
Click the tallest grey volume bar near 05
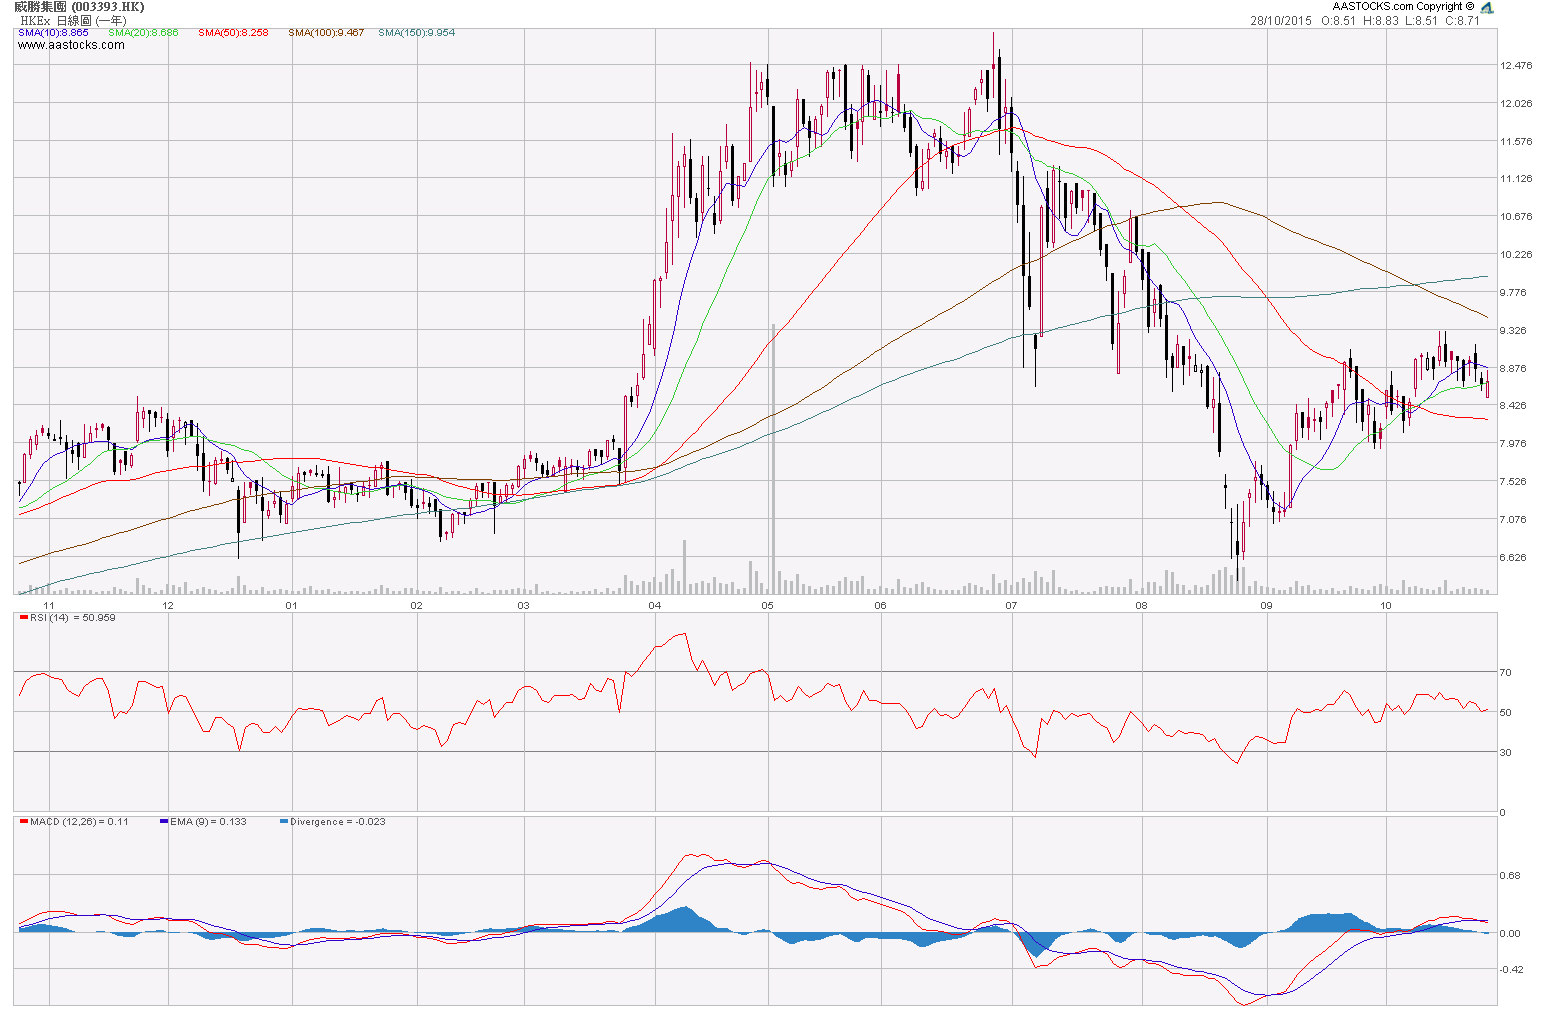(x=773, y=459)
